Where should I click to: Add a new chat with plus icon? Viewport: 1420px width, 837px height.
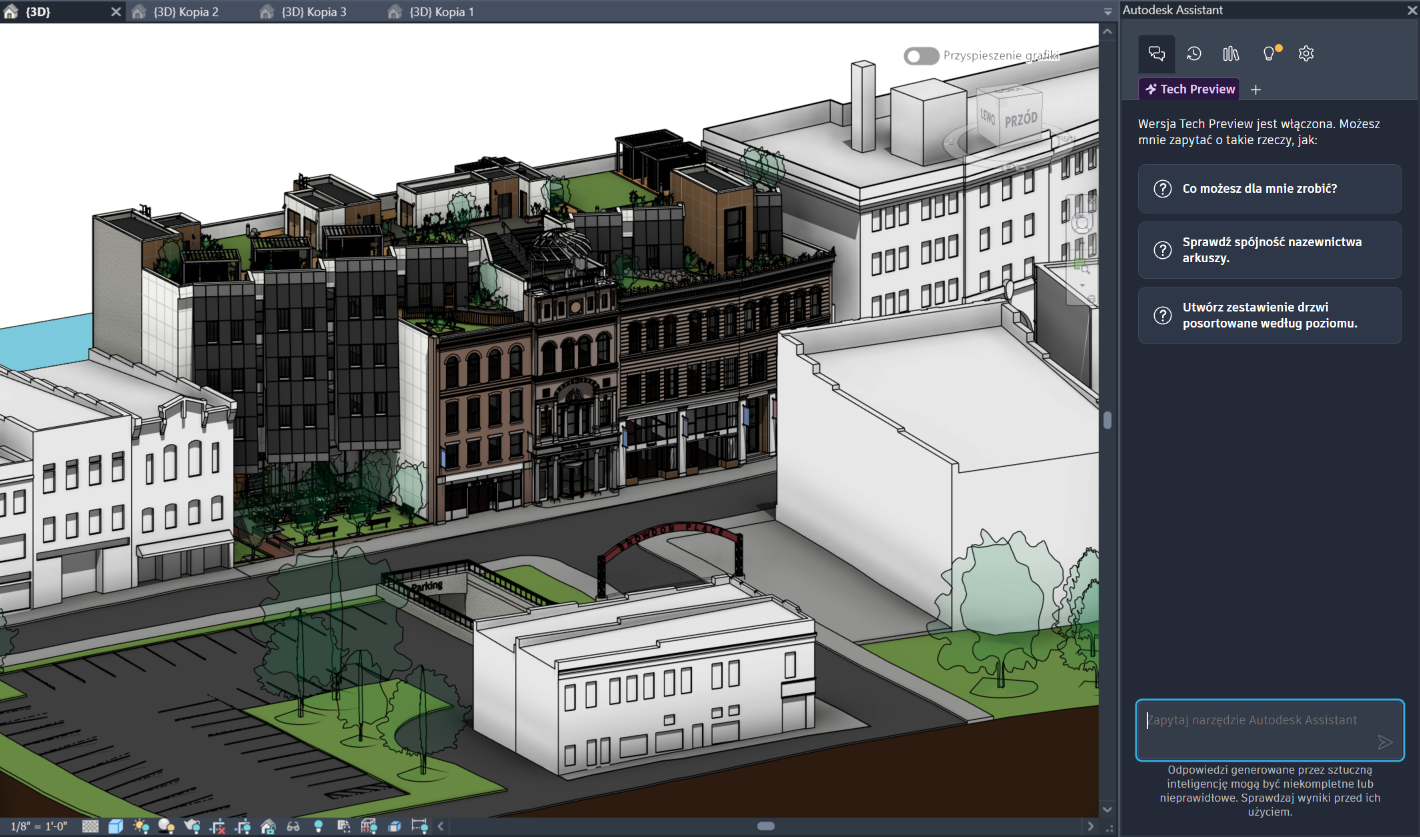[x=1256, y=89]
